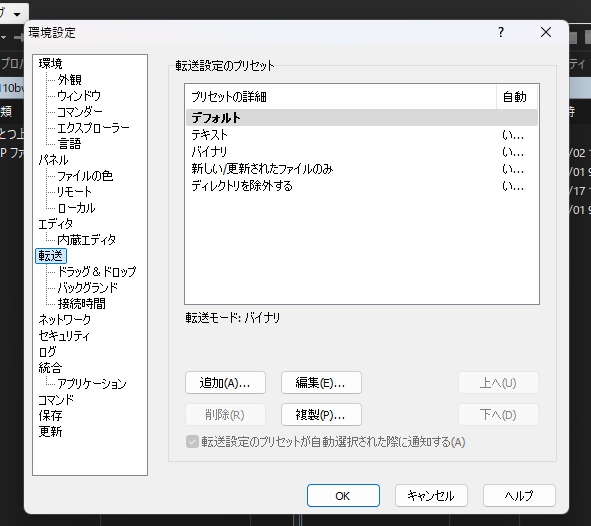
Task: Select the テキスト preset in the list
Action: pyautogui.click(x=361, y=135)
